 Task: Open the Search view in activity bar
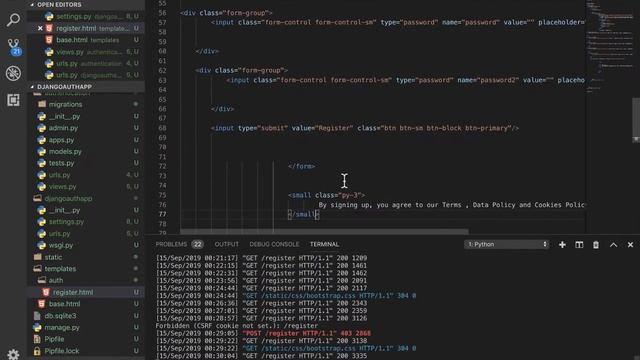point(13,19)
